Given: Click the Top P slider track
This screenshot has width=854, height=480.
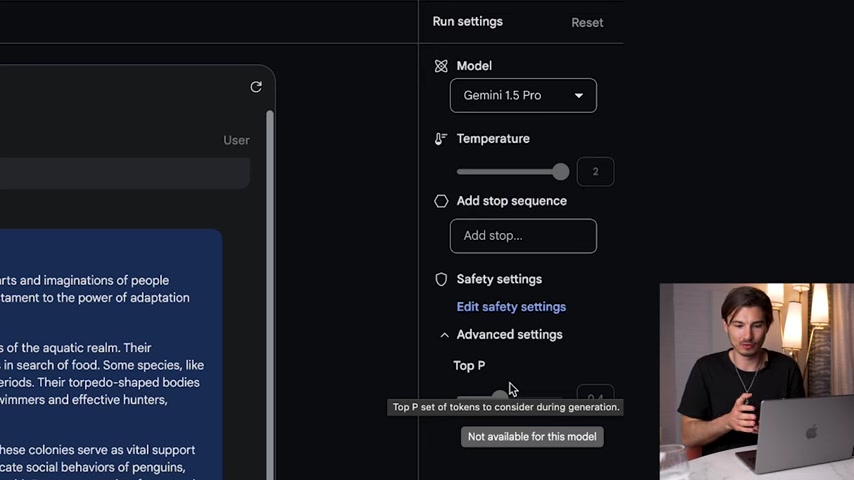Looking at the screenshot, I should pyautogui.click(x=480, y=396).
